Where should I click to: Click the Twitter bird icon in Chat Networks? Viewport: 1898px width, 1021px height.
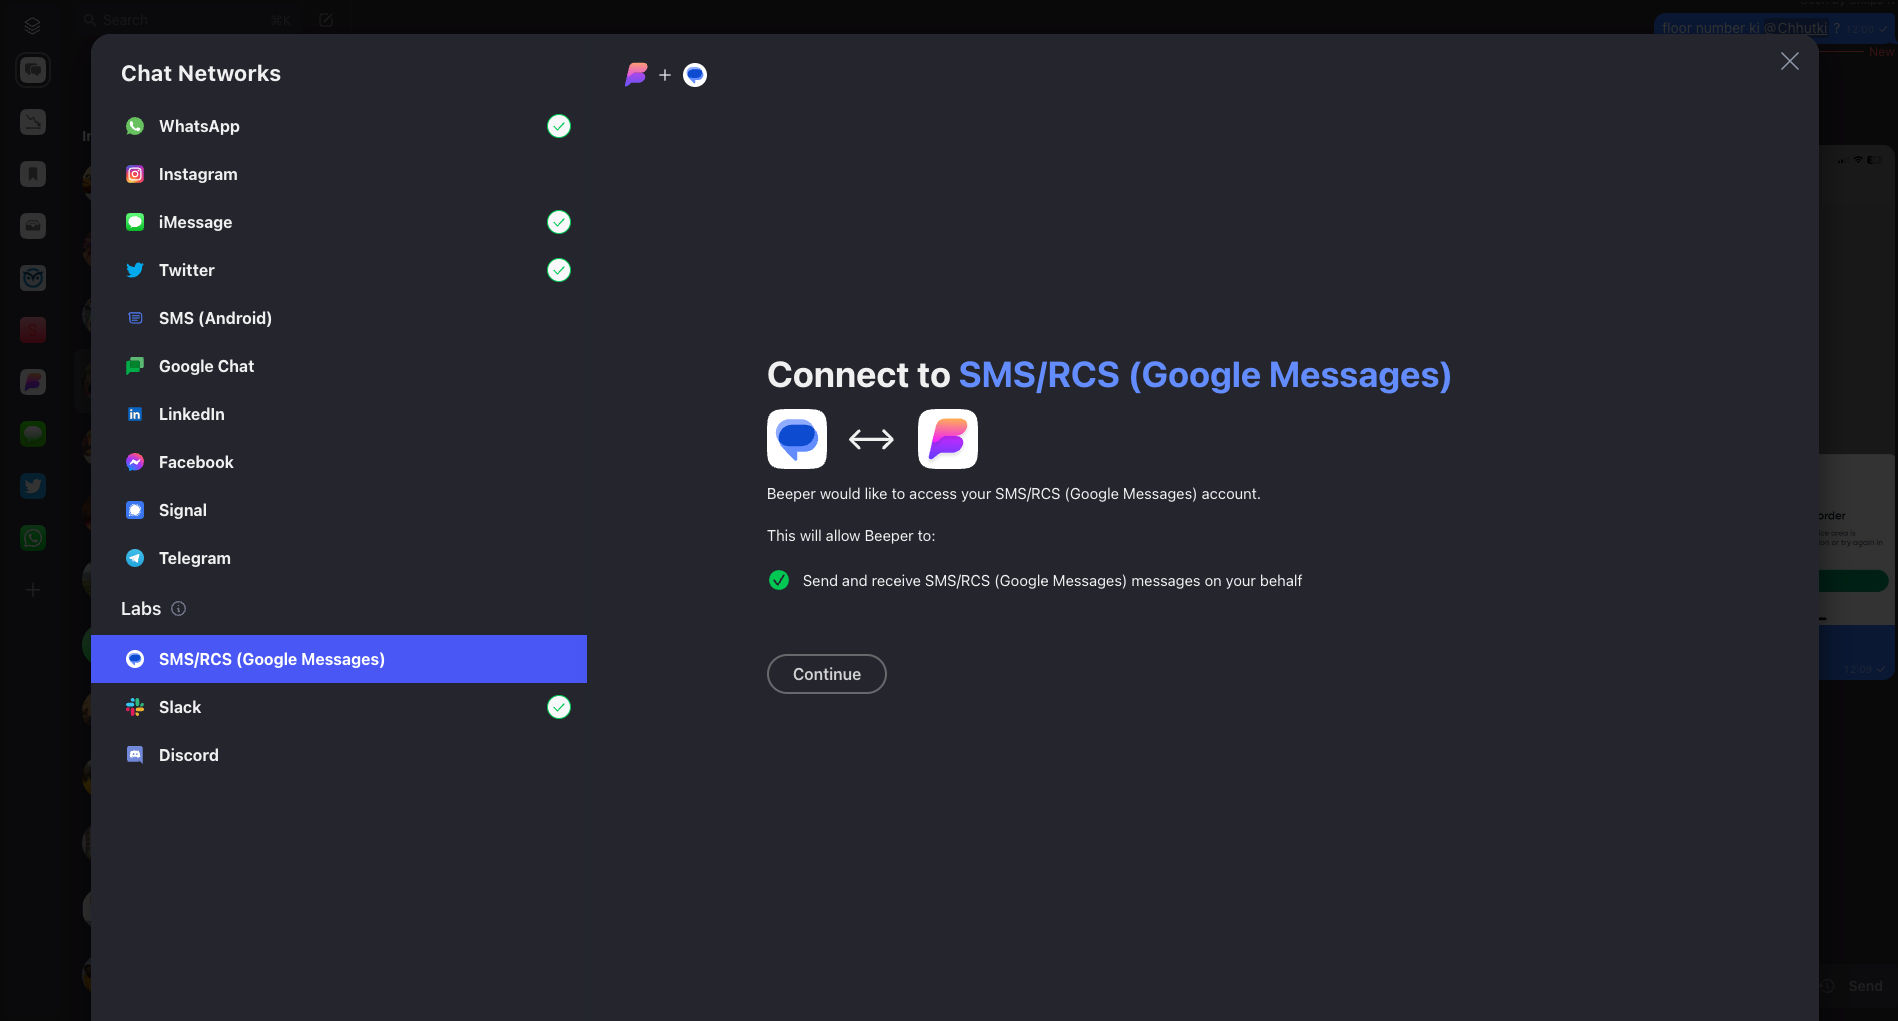tap(135, 270)
